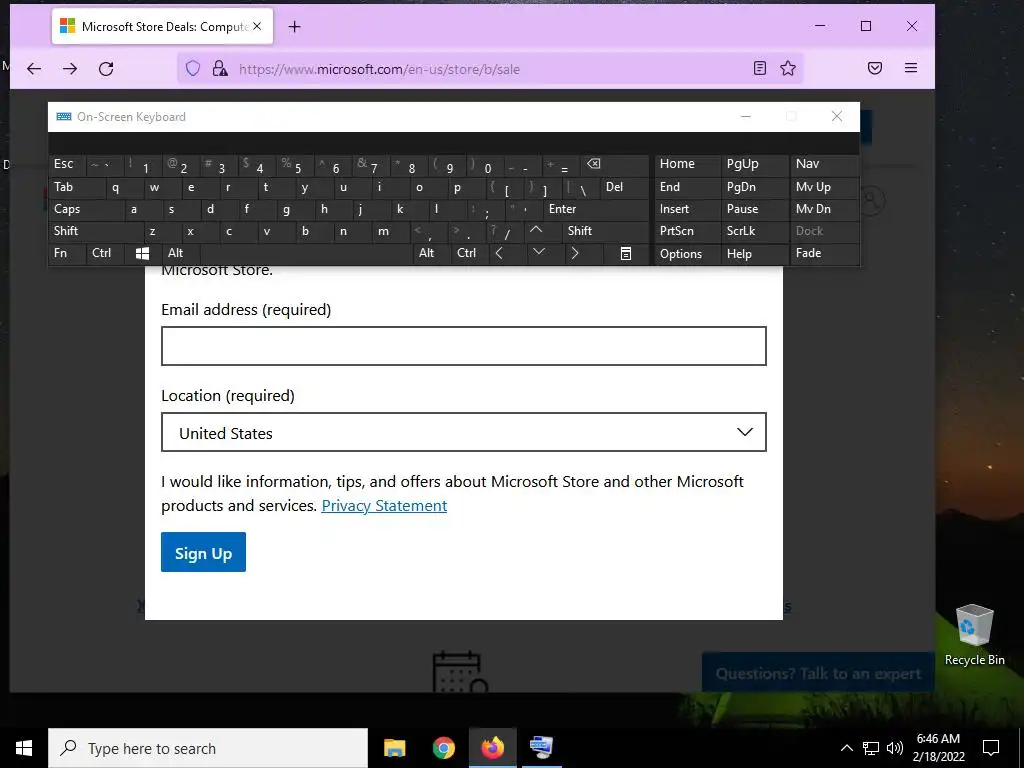Click the context menu key on keyboard
This screenshot has height=768, width=1024.
coord(626,253)
